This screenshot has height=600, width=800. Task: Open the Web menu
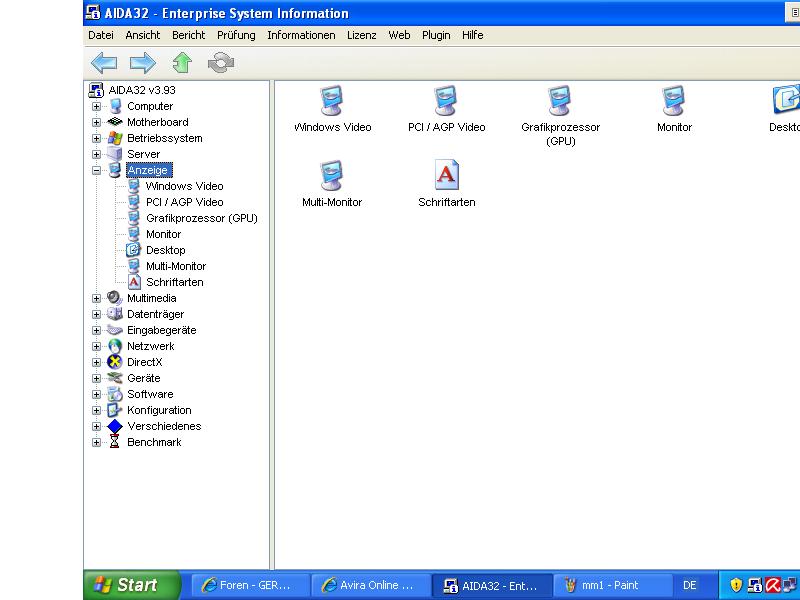[399, 35]
